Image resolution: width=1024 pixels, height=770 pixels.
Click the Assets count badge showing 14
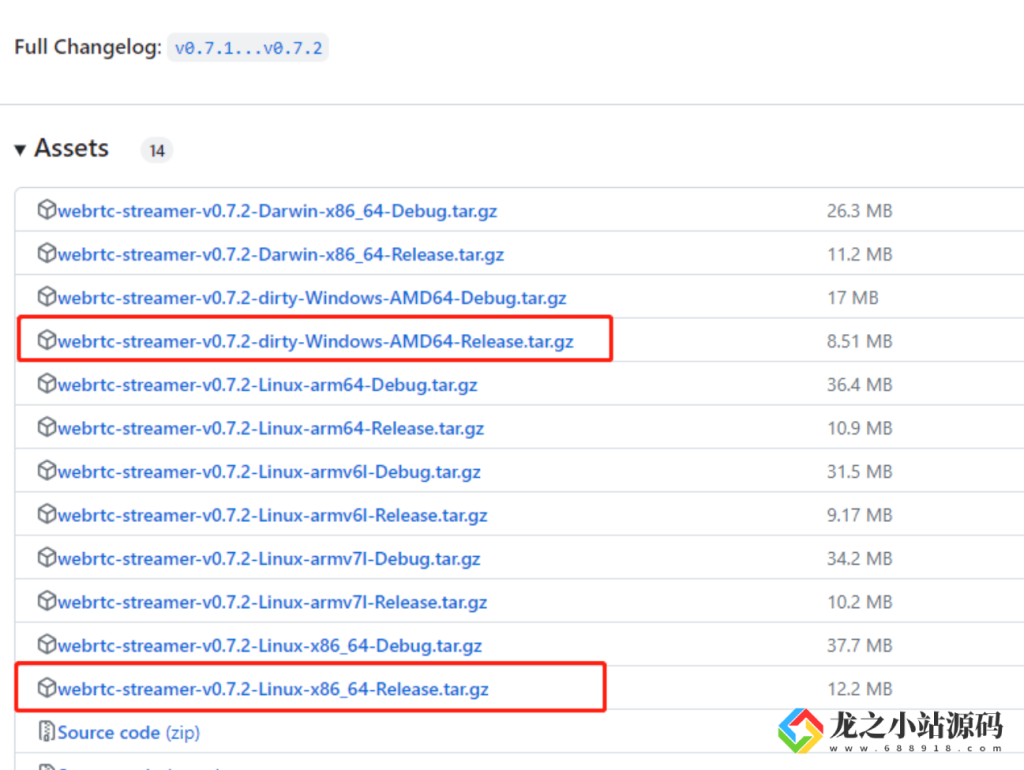(157, 151)
